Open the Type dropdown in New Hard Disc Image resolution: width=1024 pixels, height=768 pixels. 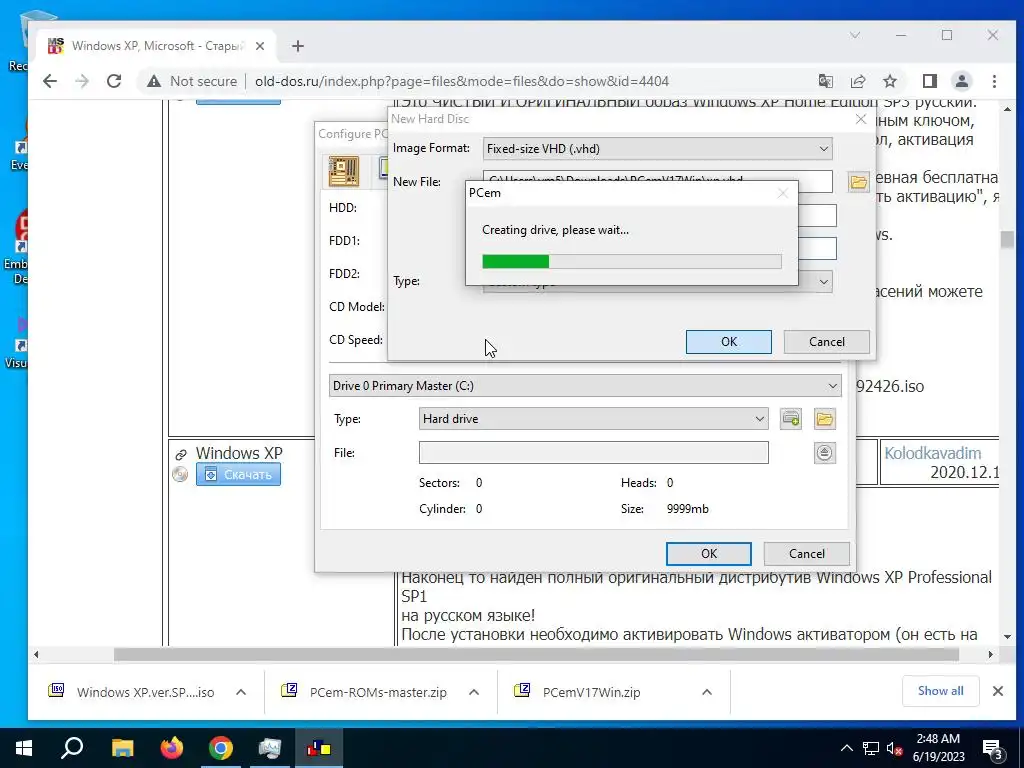[823, 281]
